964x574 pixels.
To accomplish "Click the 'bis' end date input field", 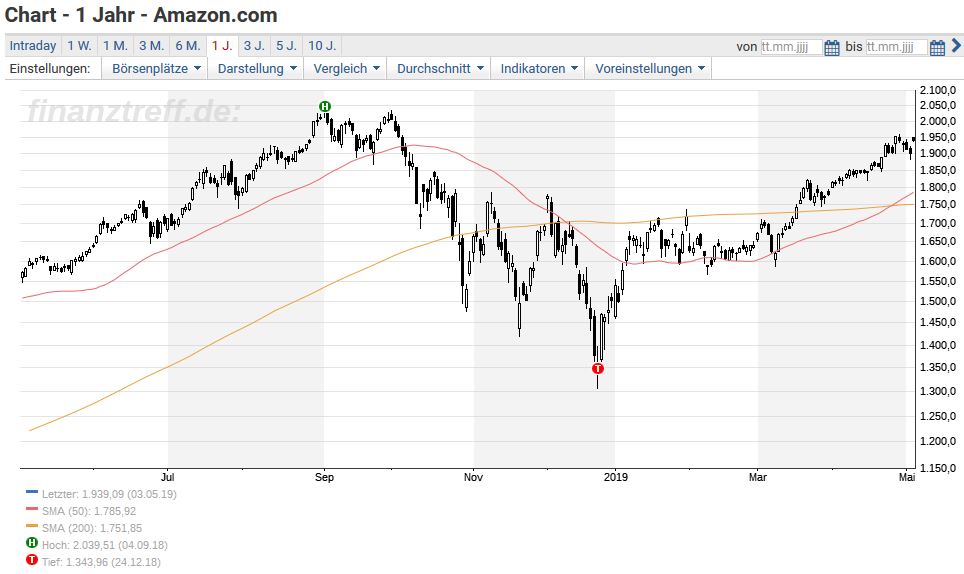I will (896, 47).
